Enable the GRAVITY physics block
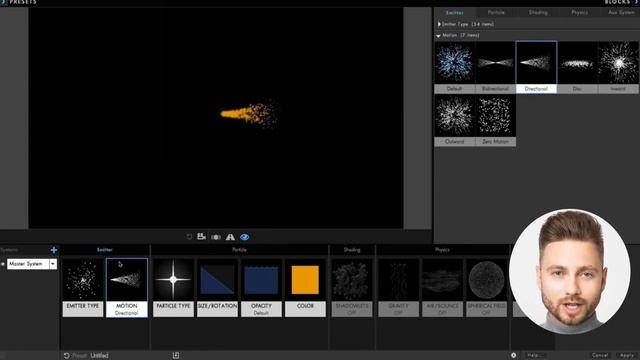The image size is (640, 360). (x=398, y=287)
